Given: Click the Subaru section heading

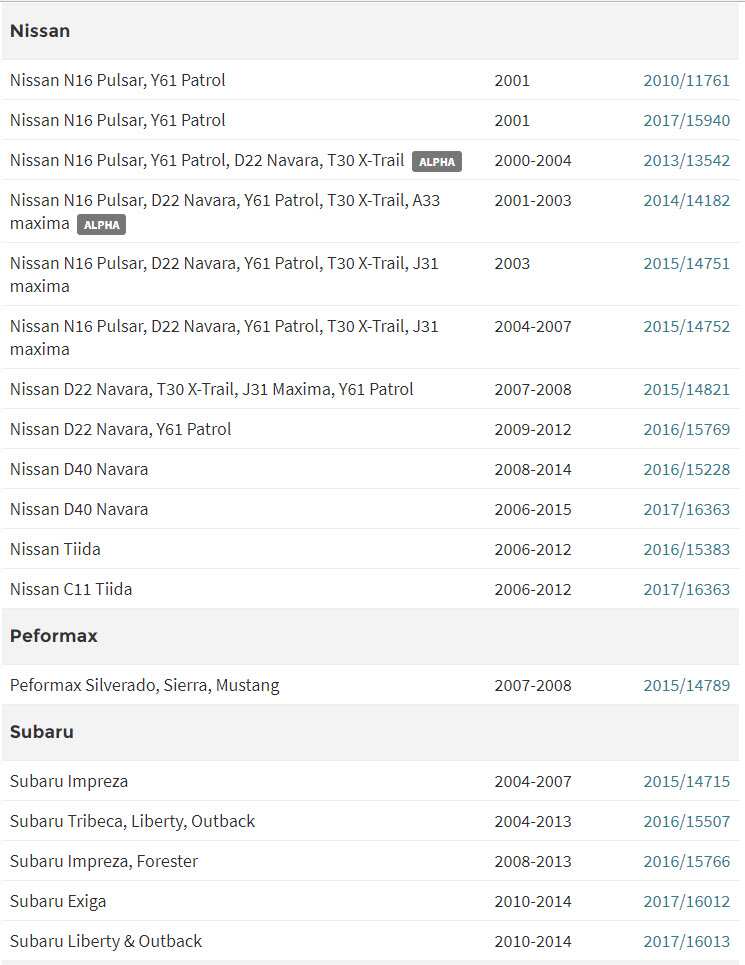Looking at the screenshot, I should 42,732.
